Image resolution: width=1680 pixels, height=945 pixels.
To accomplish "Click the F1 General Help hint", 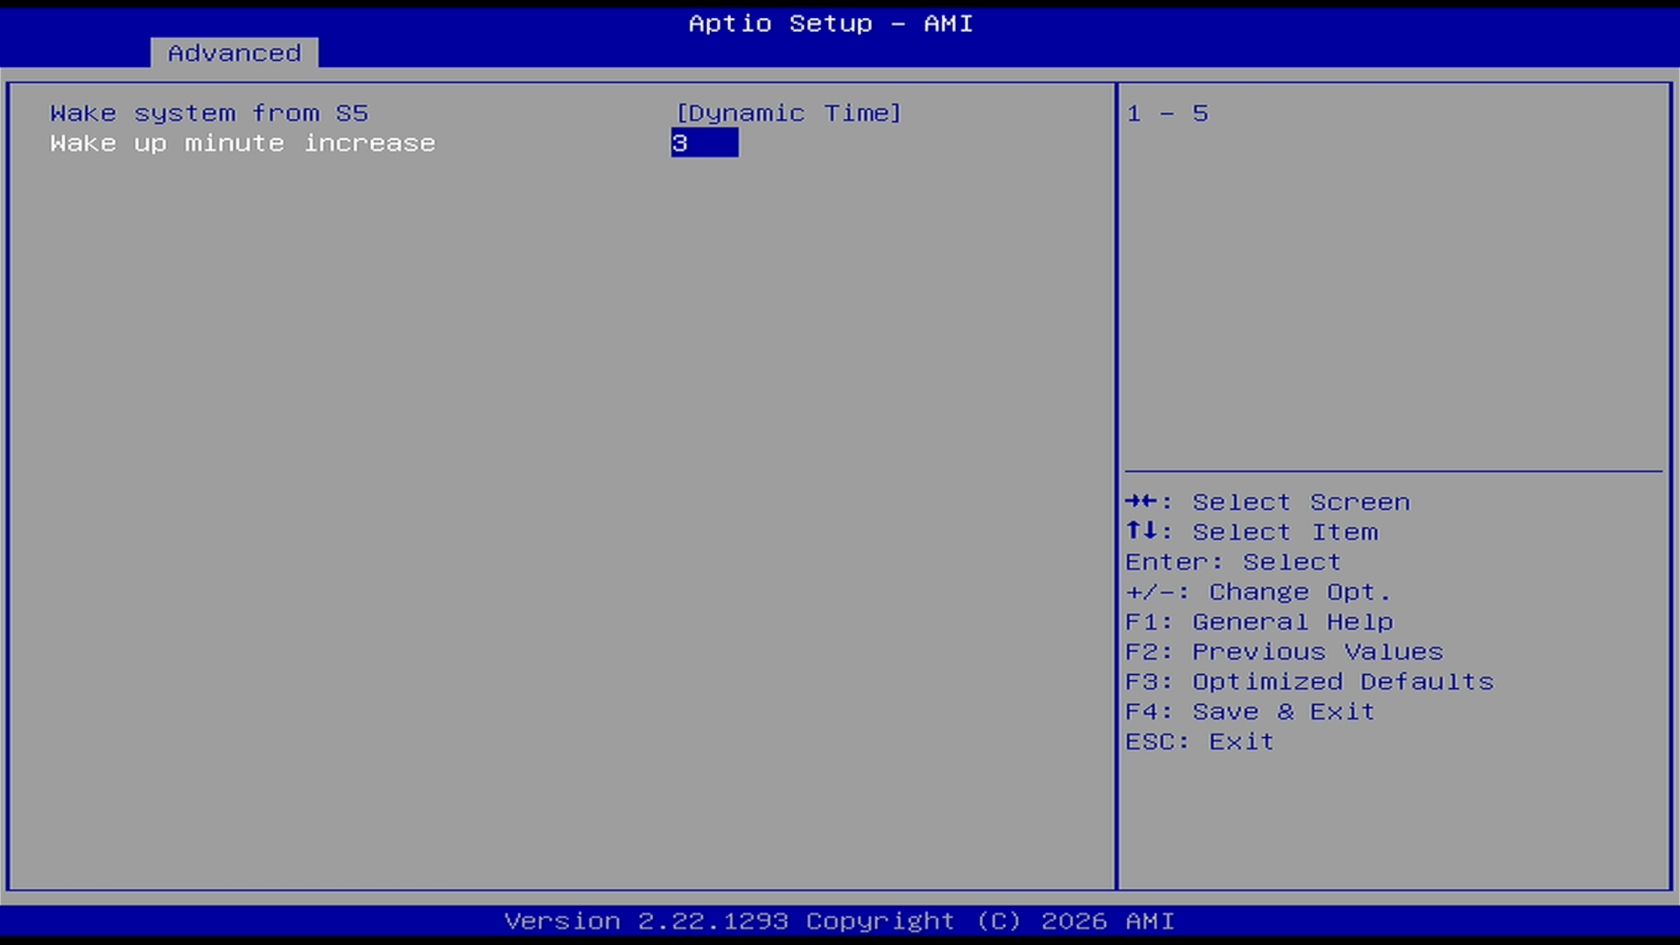I will coord(1259,622).
